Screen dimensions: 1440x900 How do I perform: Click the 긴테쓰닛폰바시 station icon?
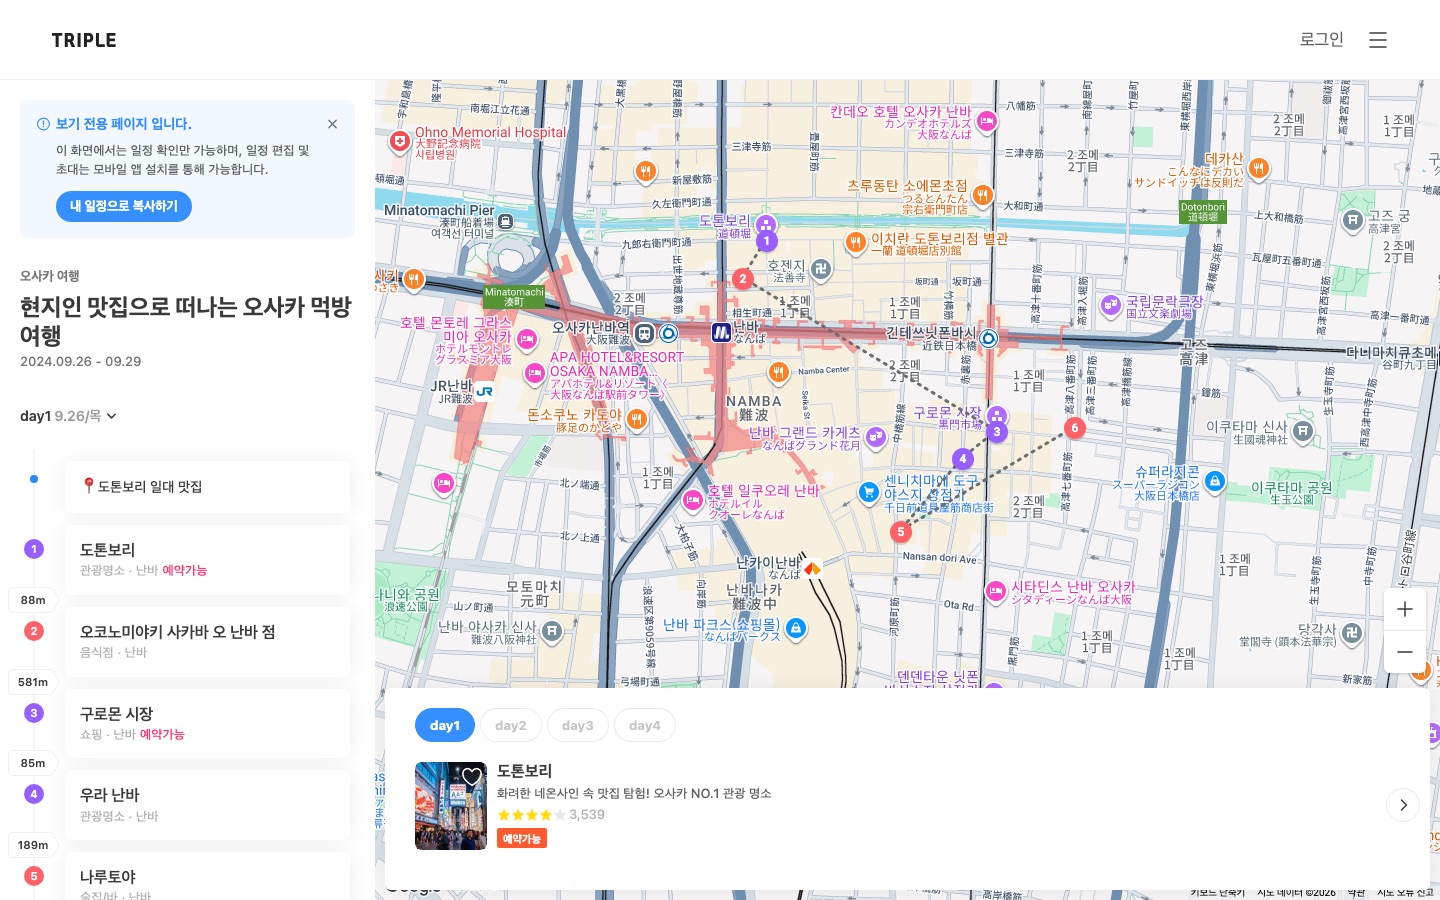[989, 338]
